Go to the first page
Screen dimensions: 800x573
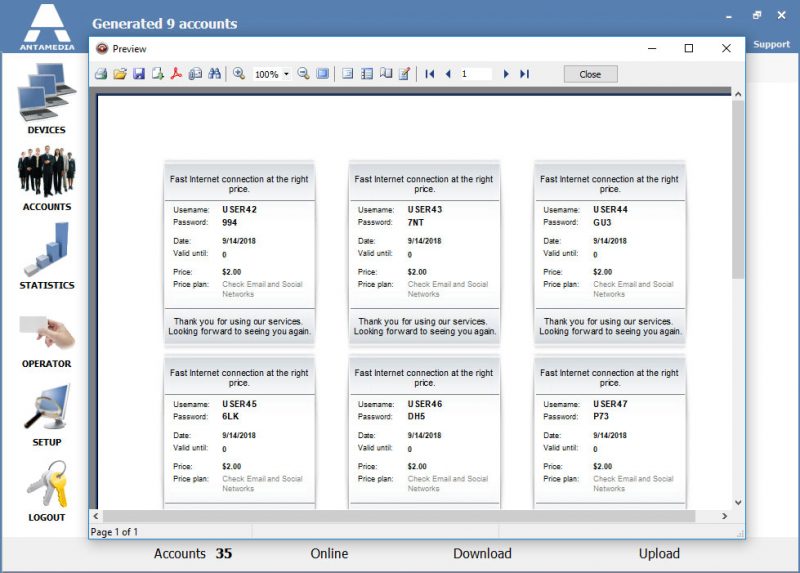(x=430, y=74)
